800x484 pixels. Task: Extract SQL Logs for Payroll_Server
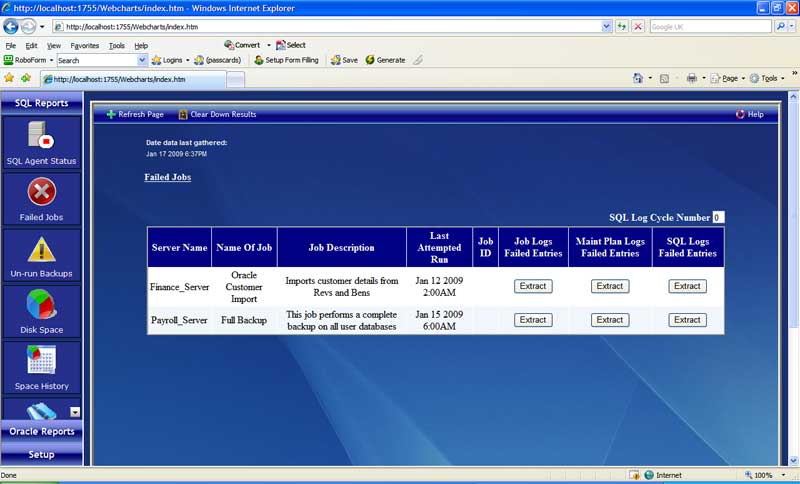point(687,320)
